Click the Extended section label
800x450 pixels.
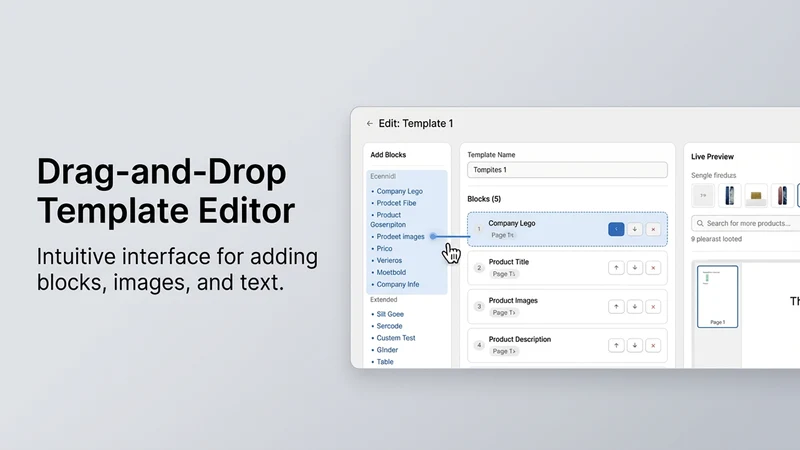coord(384,299)
